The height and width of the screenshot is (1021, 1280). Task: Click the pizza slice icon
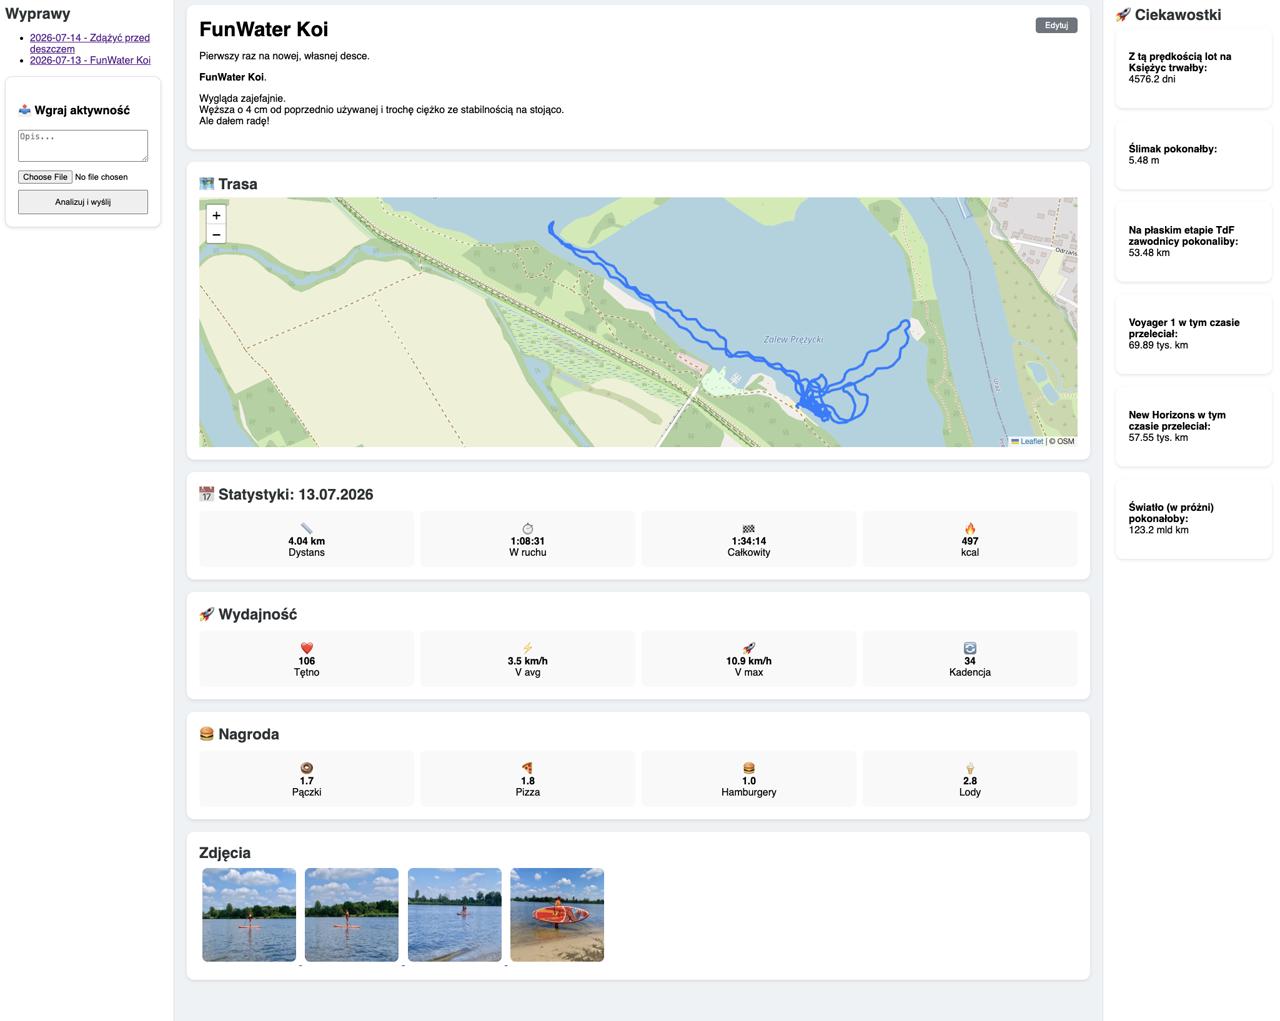[528, 768]
